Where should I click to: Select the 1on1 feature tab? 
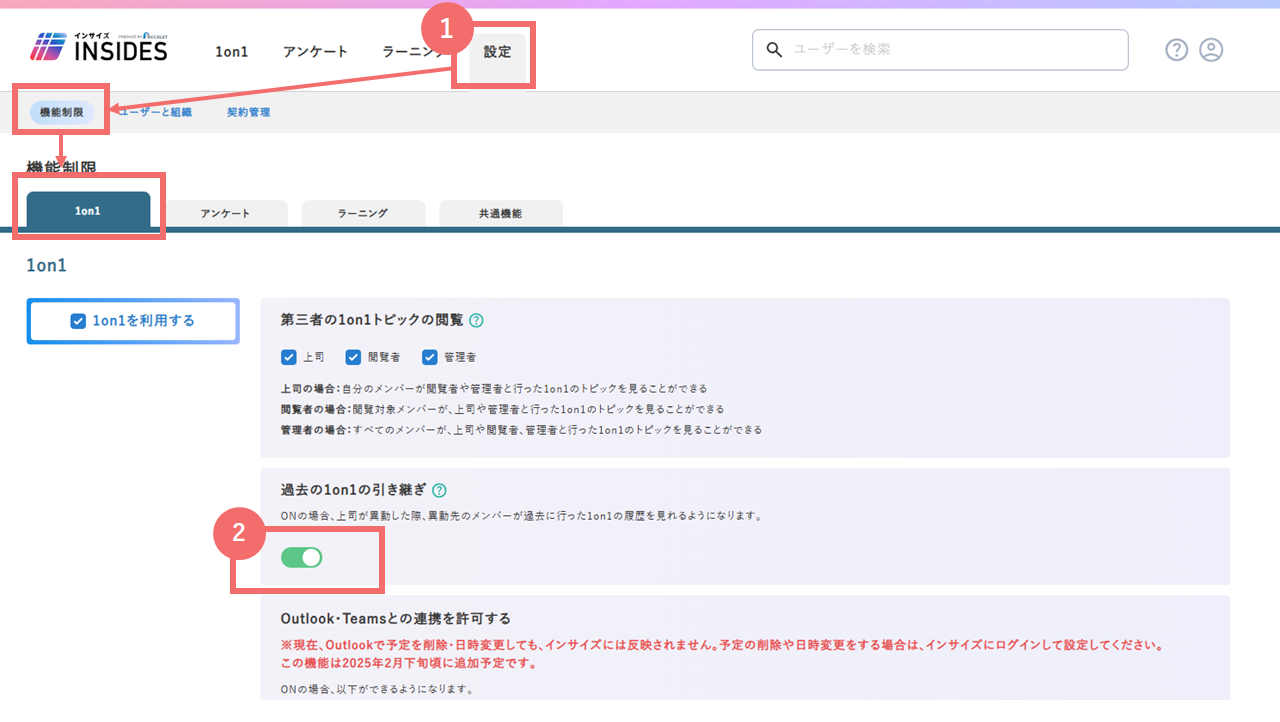88,212
